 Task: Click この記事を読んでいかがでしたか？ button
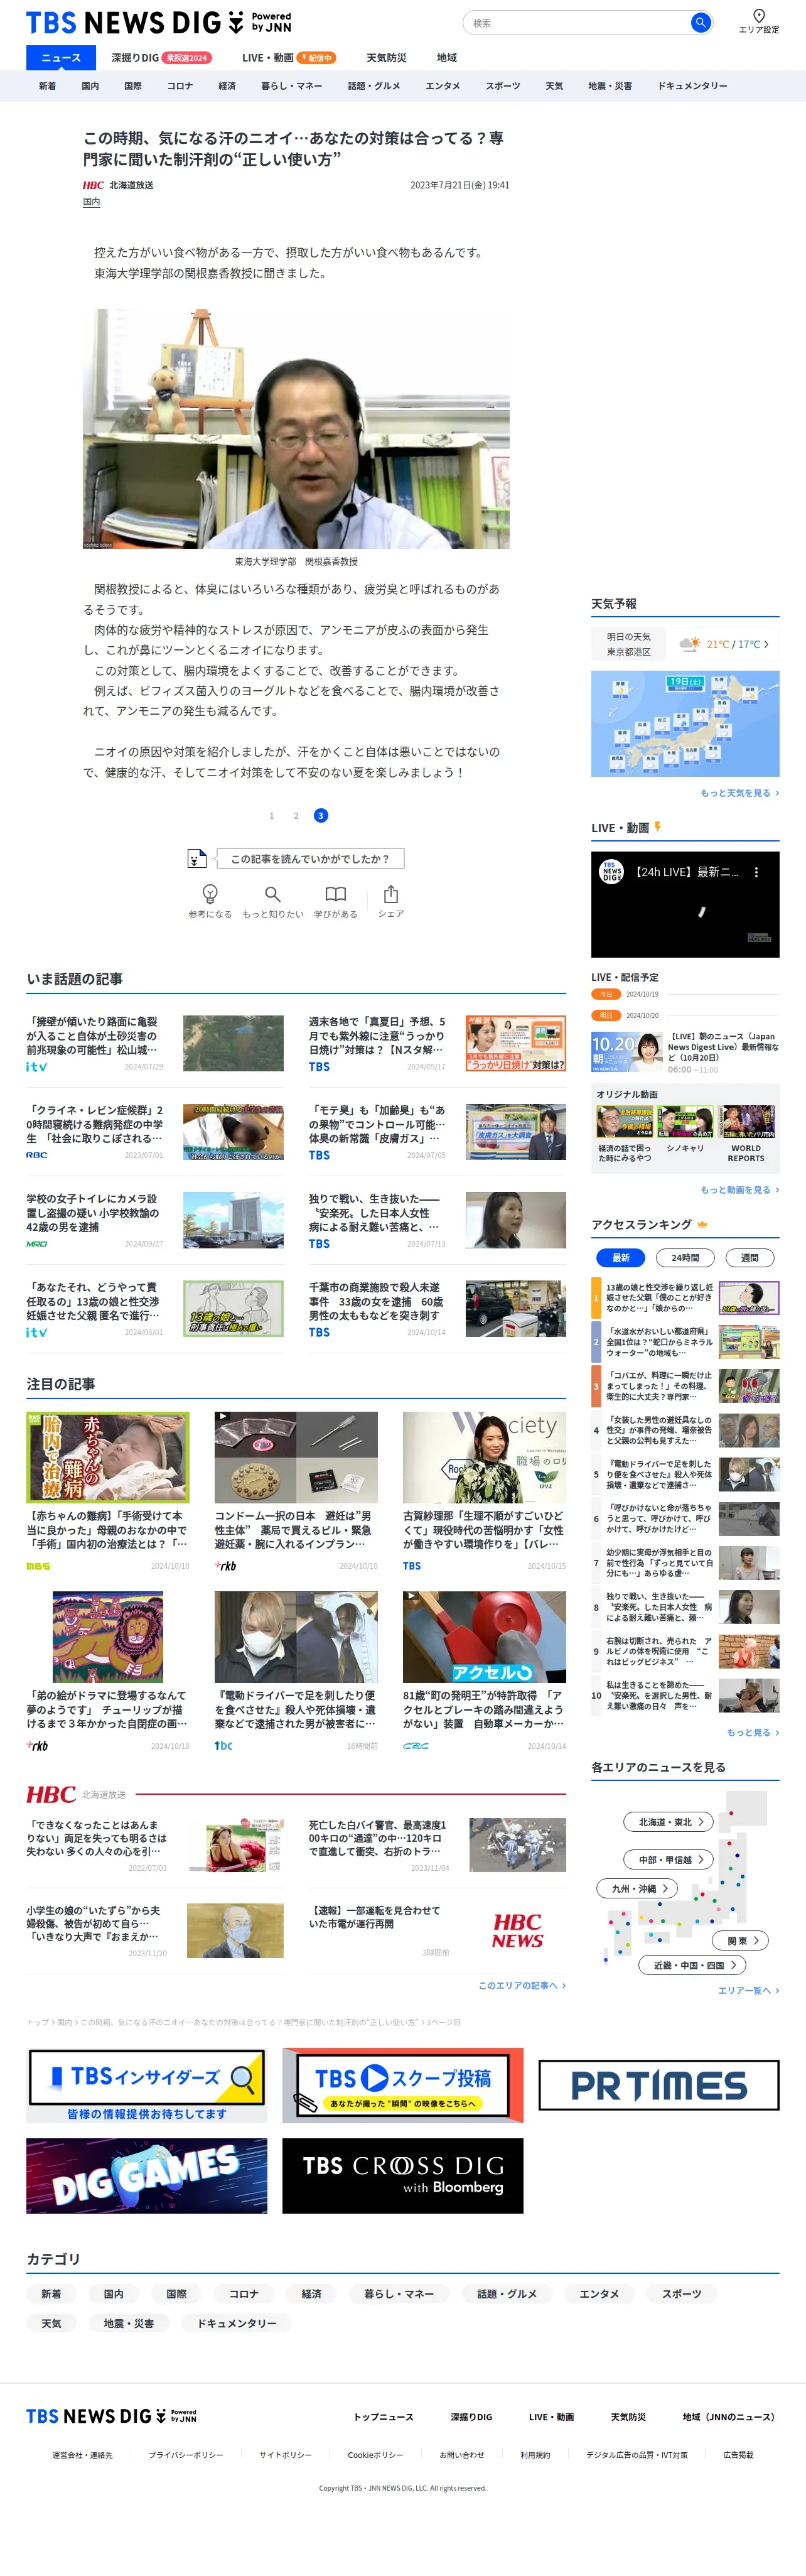310,858
